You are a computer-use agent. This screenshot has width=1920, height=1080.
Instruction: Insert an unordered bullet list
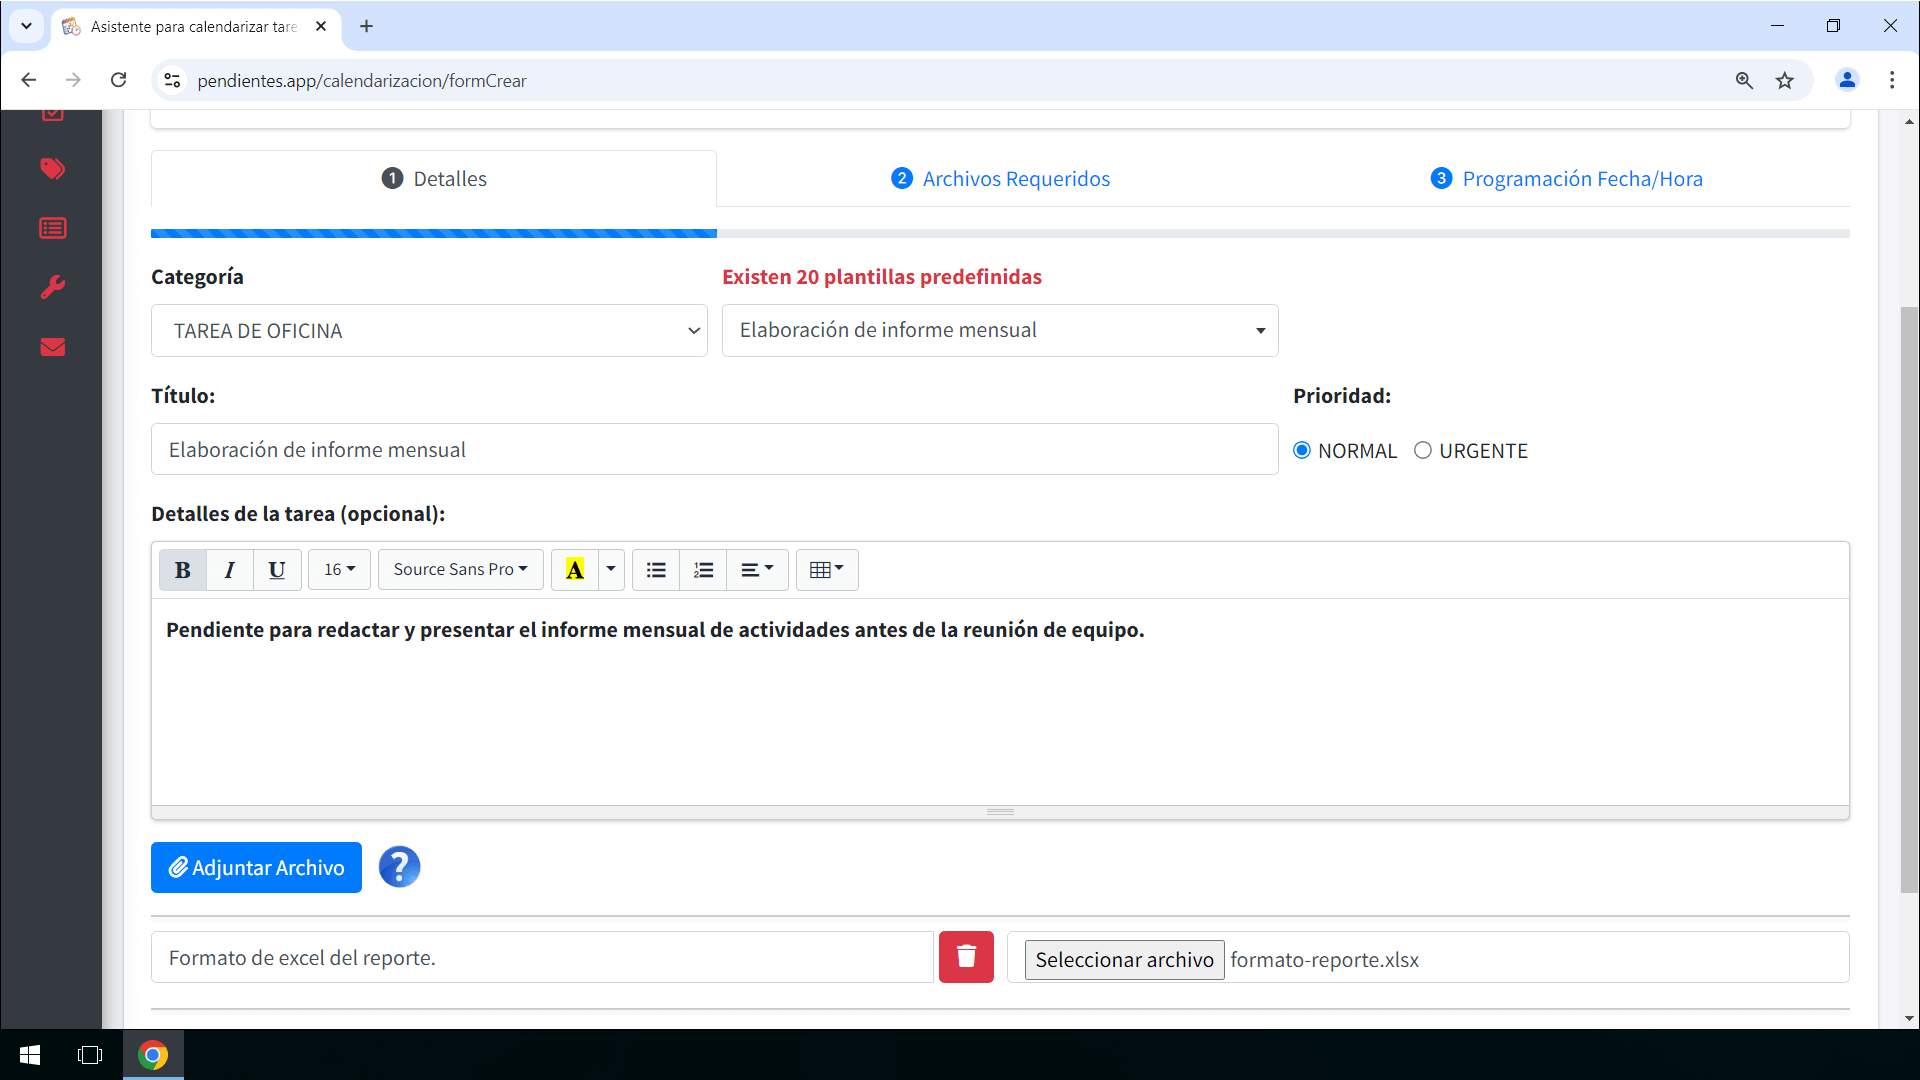[x=656, y=570]
